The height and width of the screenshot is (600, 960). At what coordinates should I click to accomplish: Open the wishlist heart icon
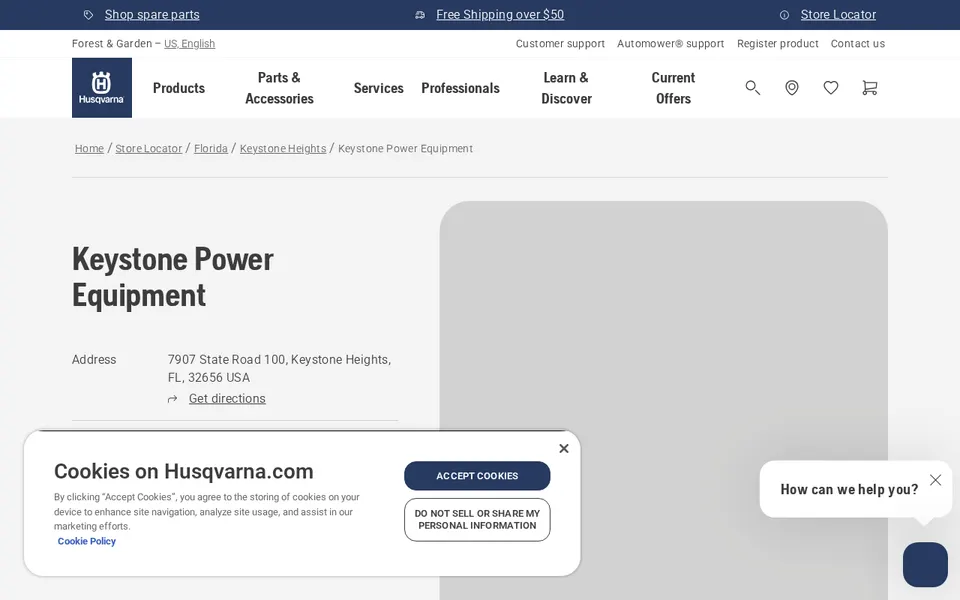click(x=831, y=88)
